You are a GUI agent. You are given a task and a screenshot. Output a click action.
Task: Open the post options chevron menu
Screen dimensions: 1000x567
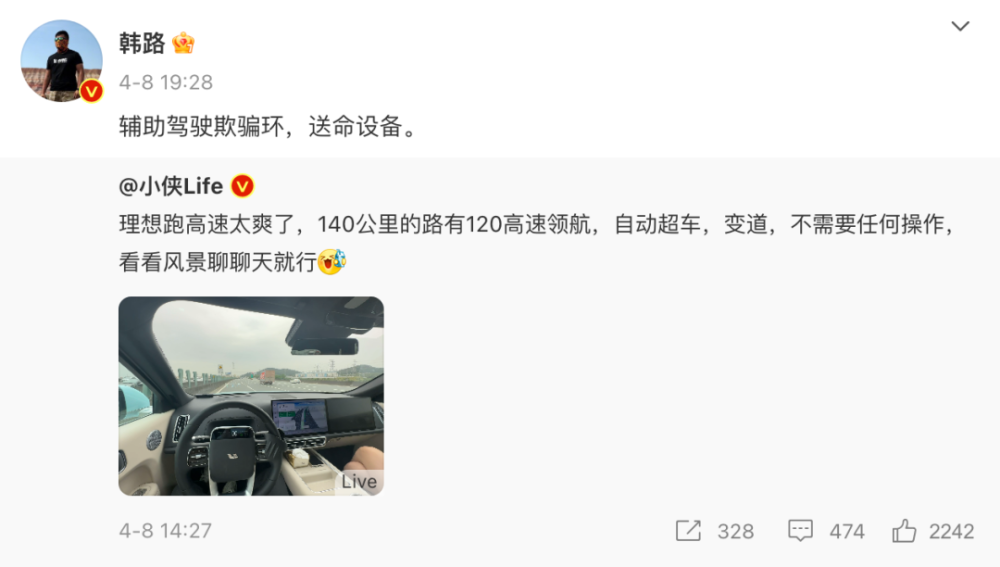click(960, 26)
